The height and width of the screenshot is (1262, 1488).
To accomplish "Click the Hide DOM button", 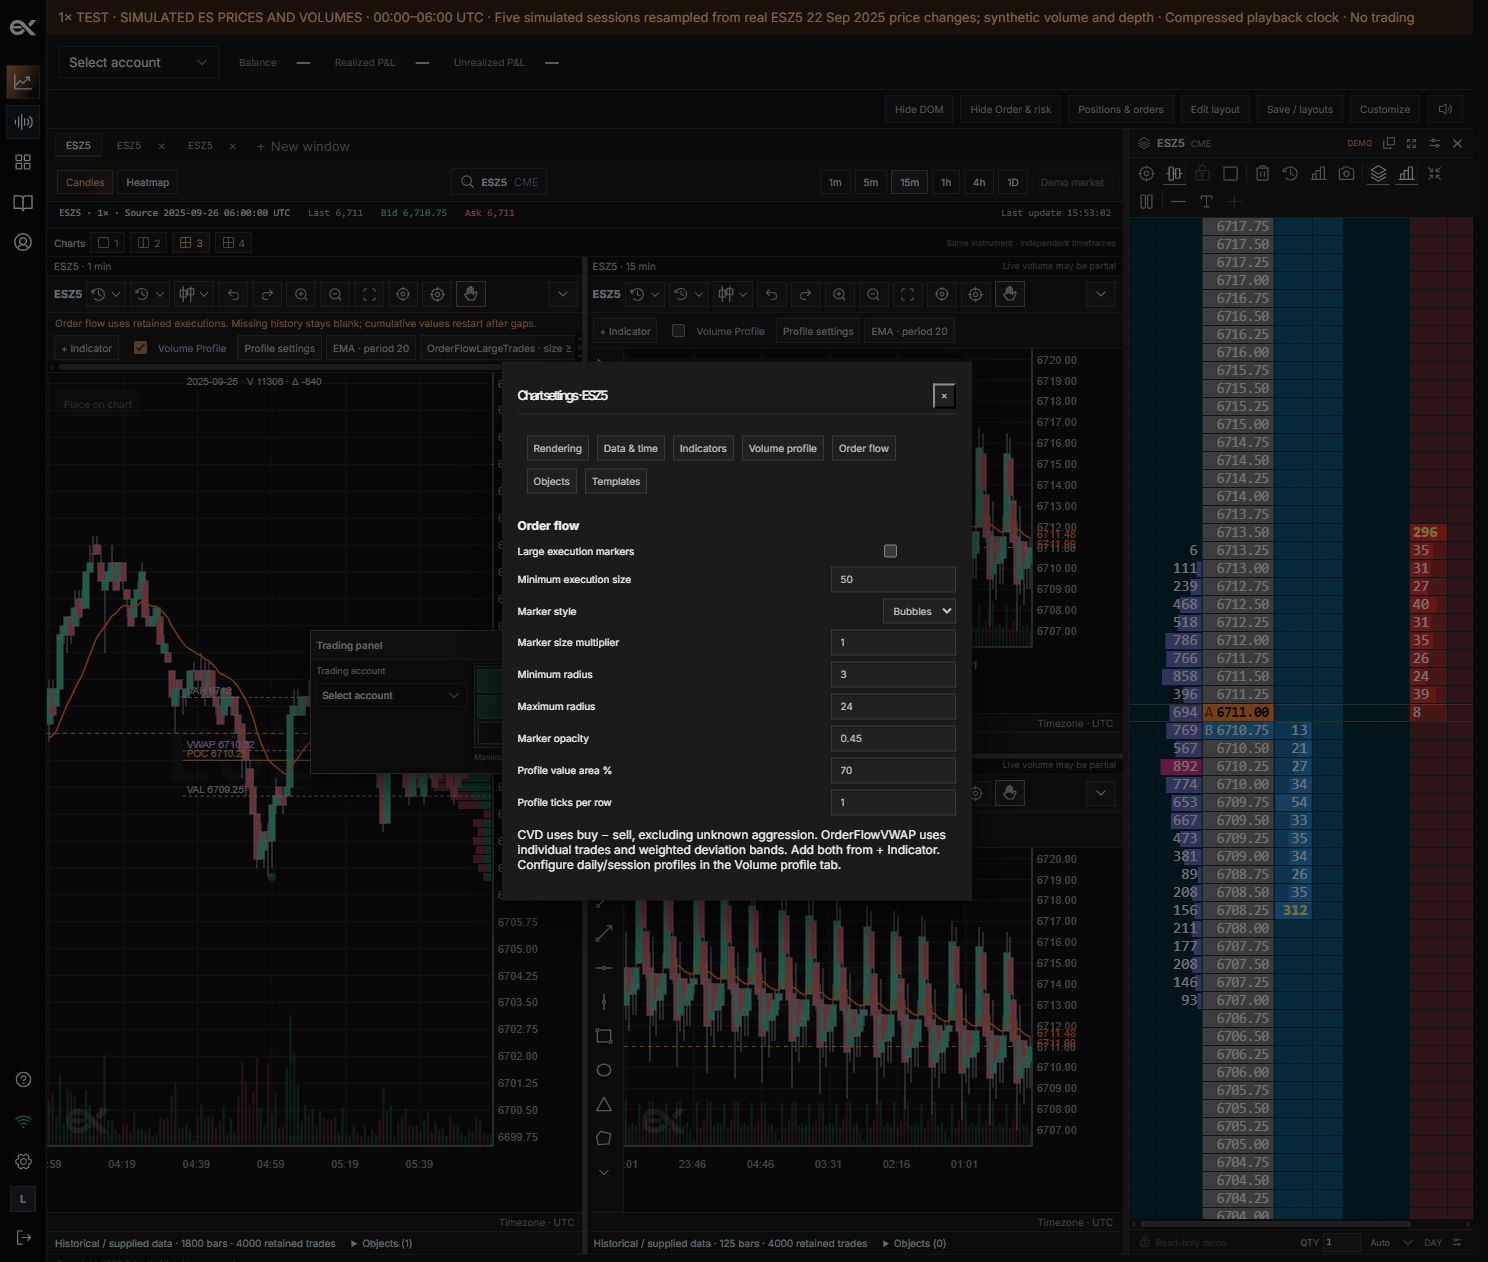I will 919,109.
